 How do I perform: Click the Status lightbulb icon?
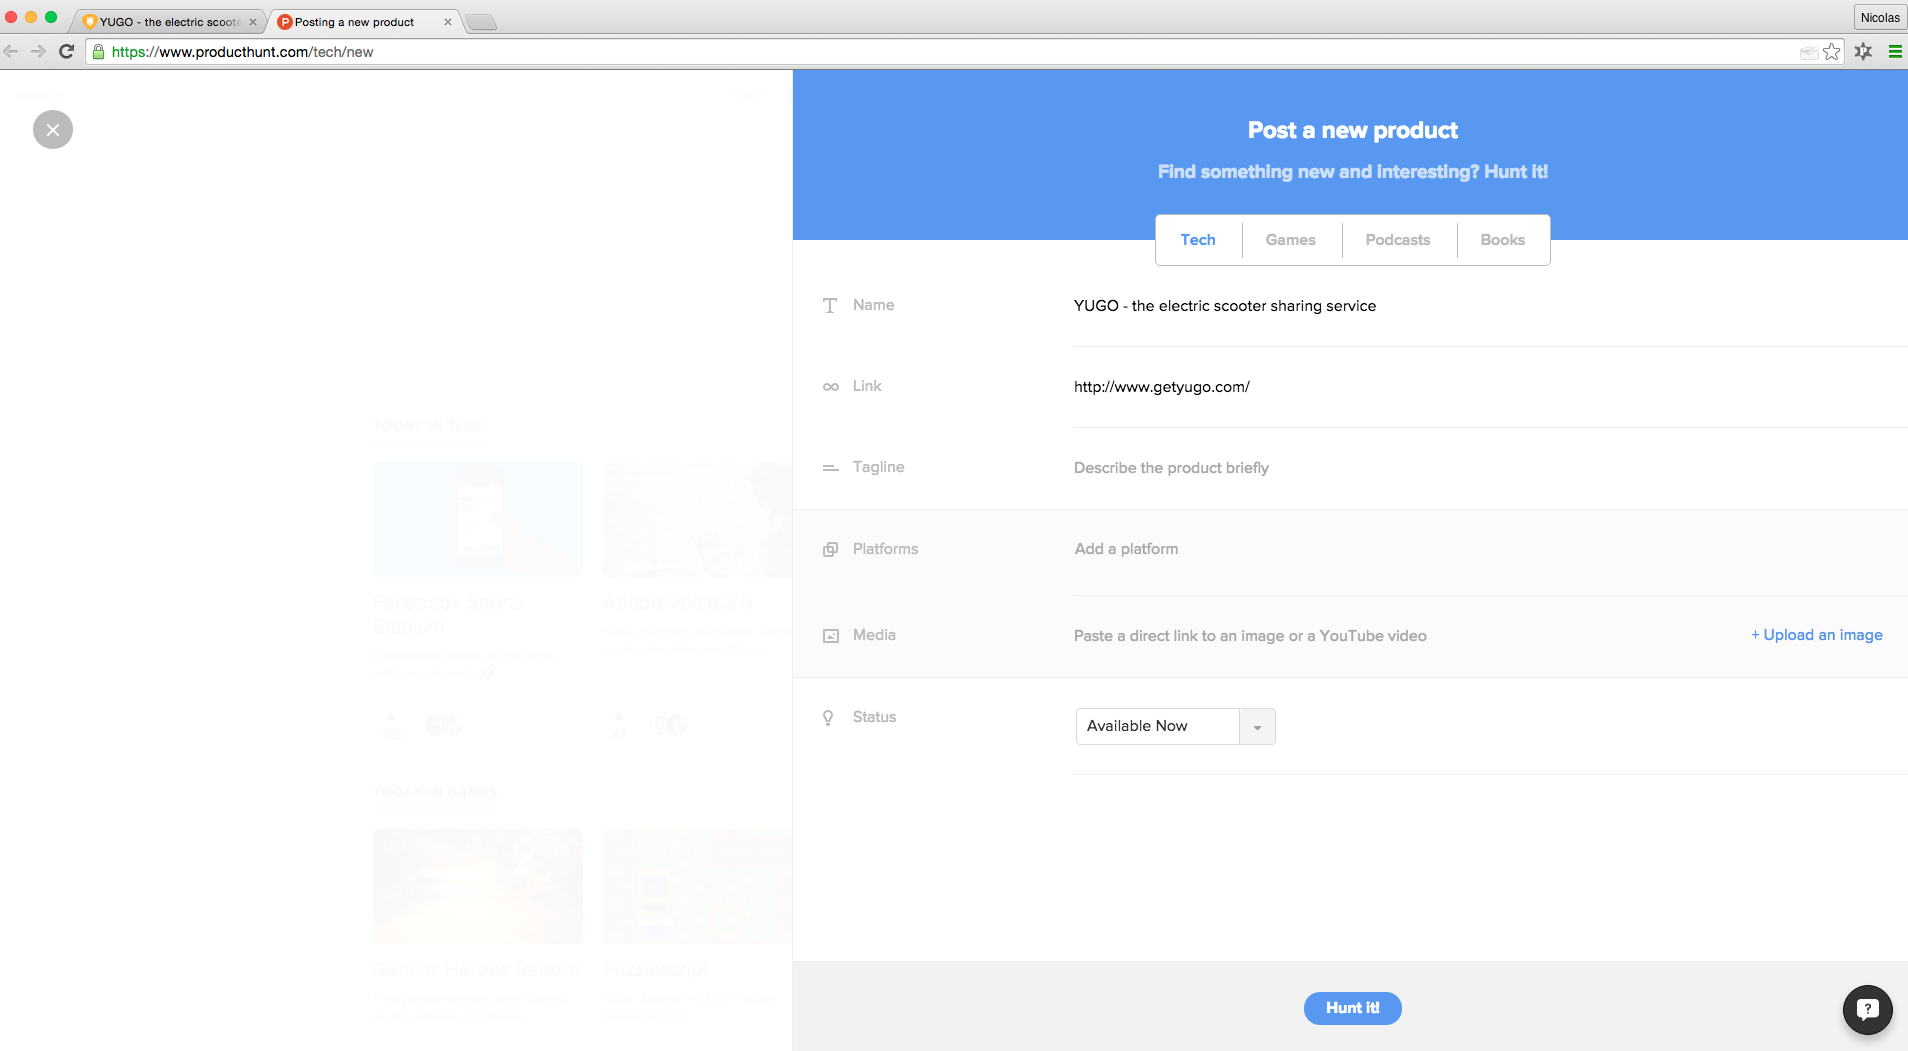828,717
